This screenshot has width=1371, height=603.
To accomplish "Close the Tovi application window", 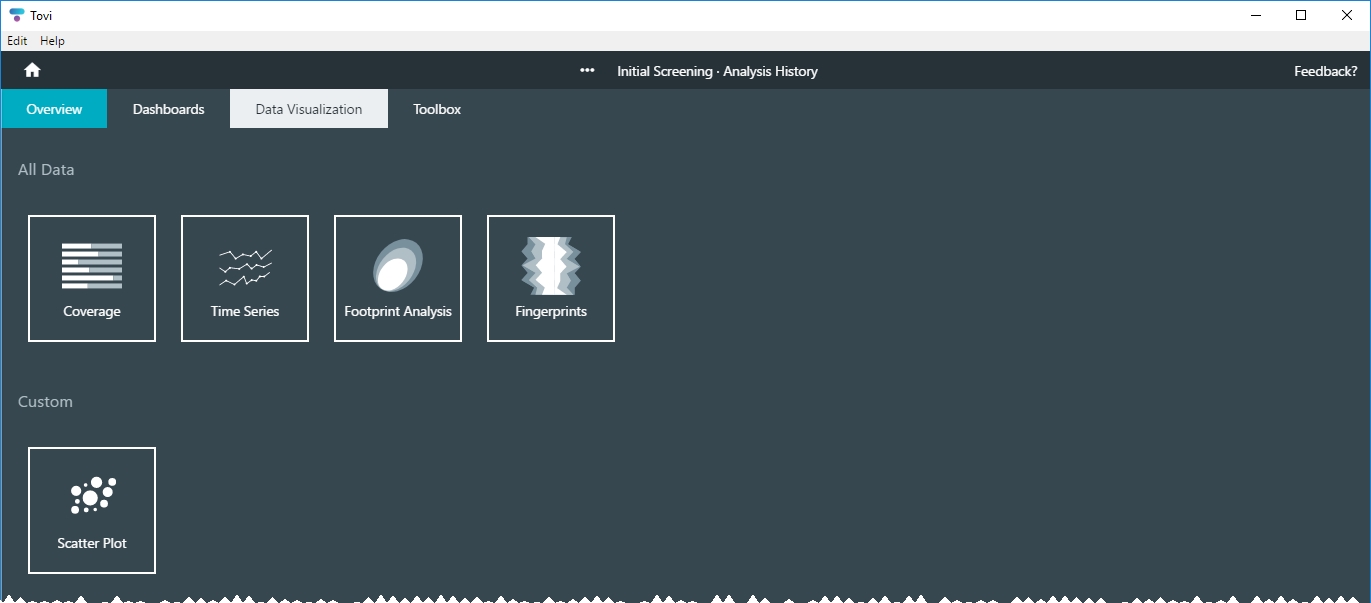I will tap(1347, 15).
